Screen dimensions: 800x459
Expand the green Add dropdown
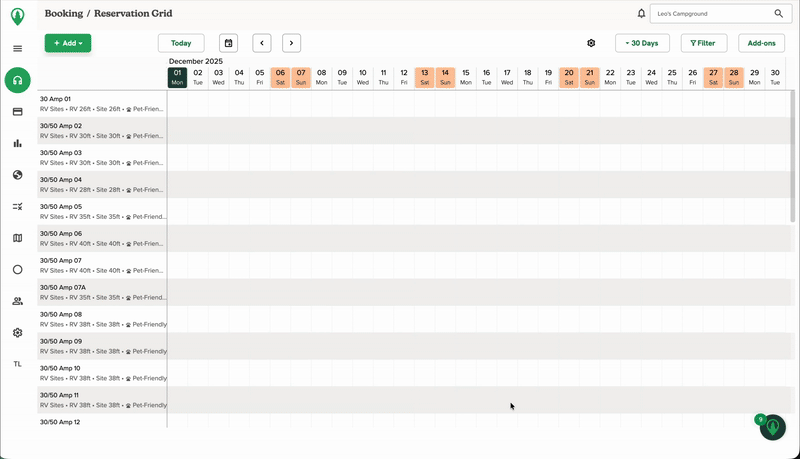67,43
